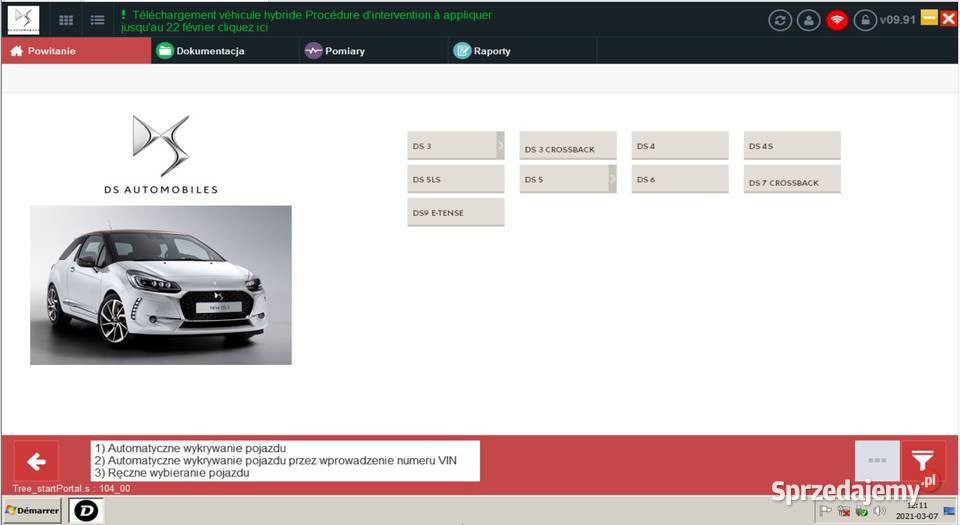Image resolution: width=960 pixels, height=525 pixels.
Task: Select the DS 3 model button
Action: 452,146
